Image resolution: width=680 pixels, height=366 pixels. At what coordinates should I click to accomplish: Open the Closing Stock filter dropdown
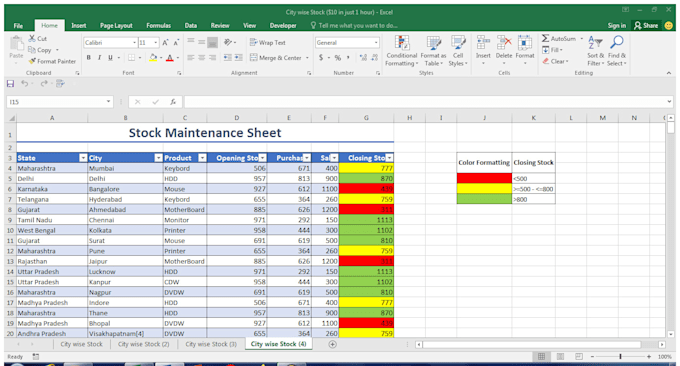(389, 158)
